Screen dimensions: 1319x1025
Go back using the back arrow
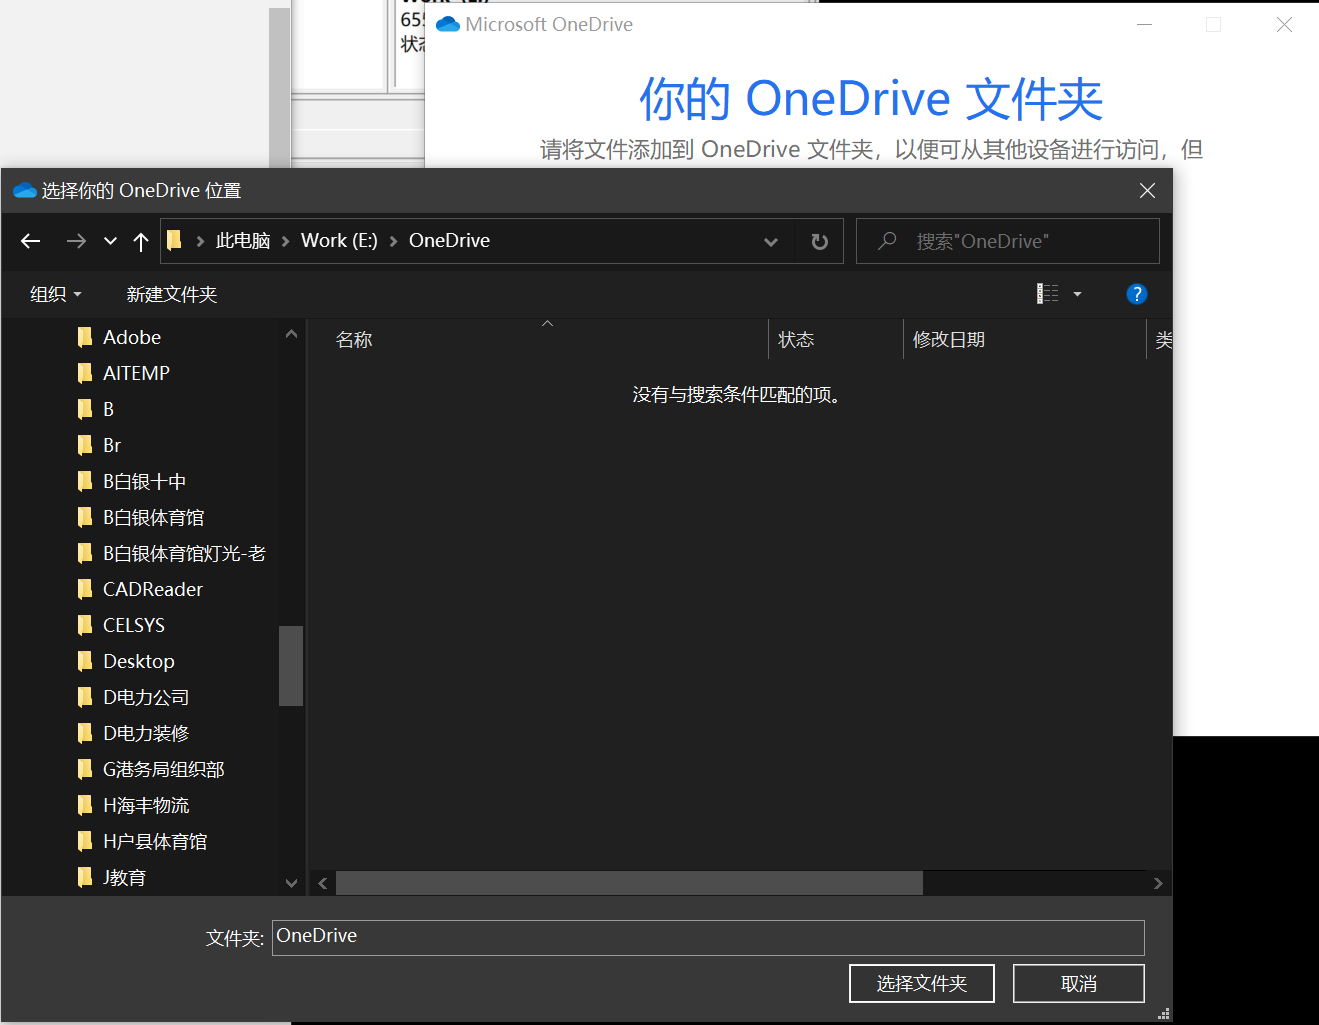(x=31, y=241)
